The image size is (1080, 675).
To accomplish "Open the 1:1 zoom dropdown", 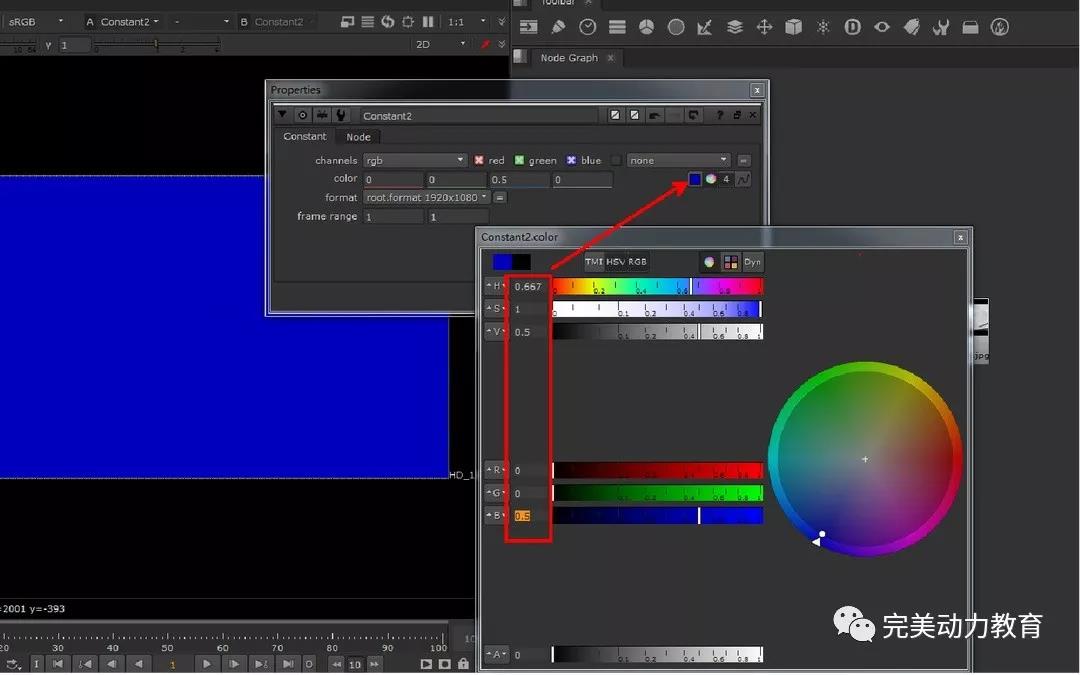I will pyautogui.click(x=466, y=21).
